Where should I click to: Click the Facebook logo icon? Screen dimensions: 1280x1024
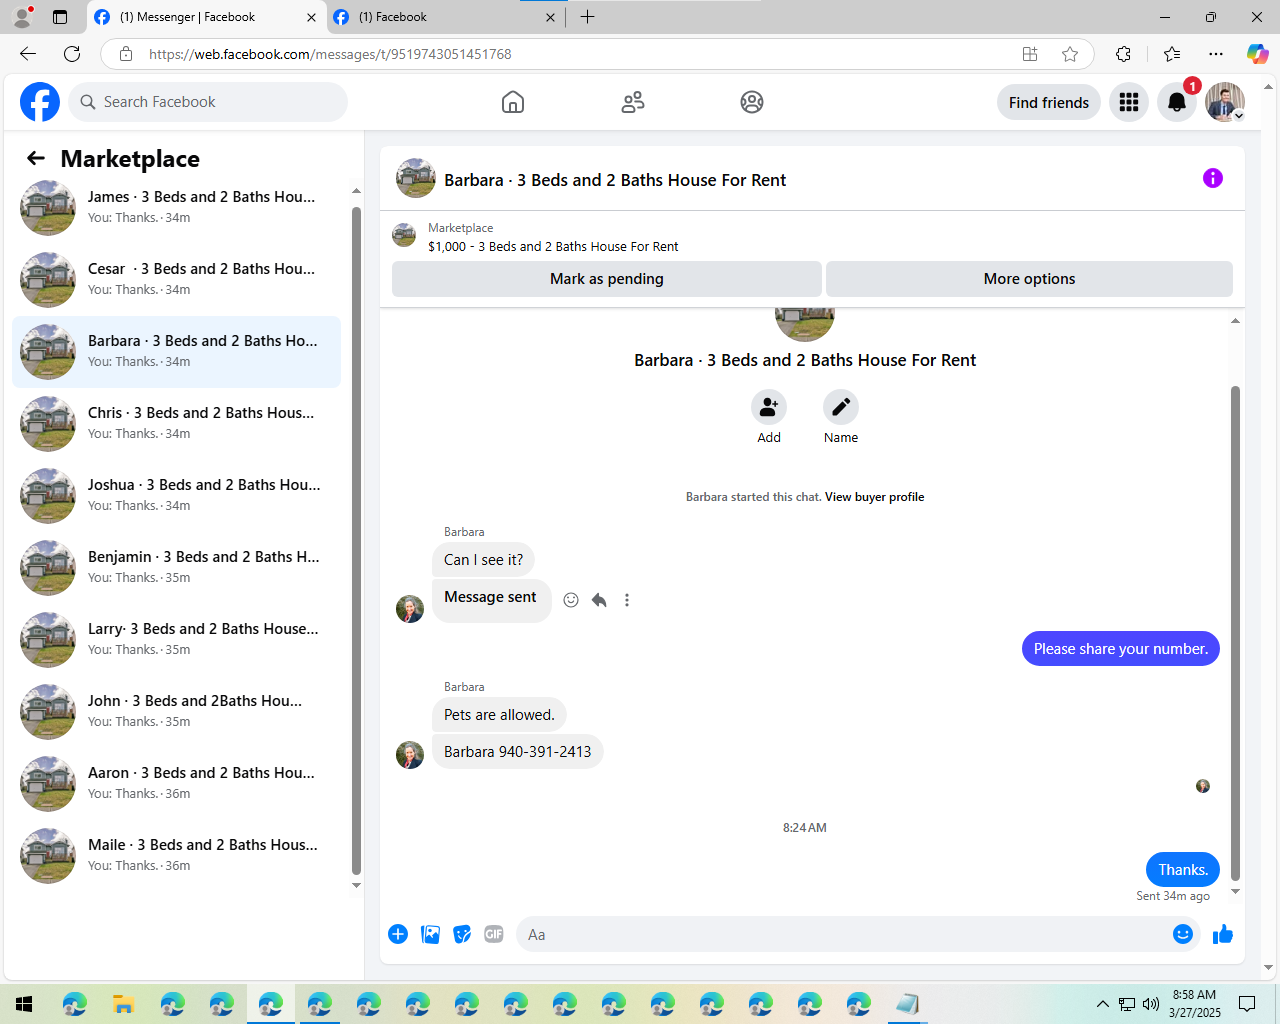coord(40,102)
